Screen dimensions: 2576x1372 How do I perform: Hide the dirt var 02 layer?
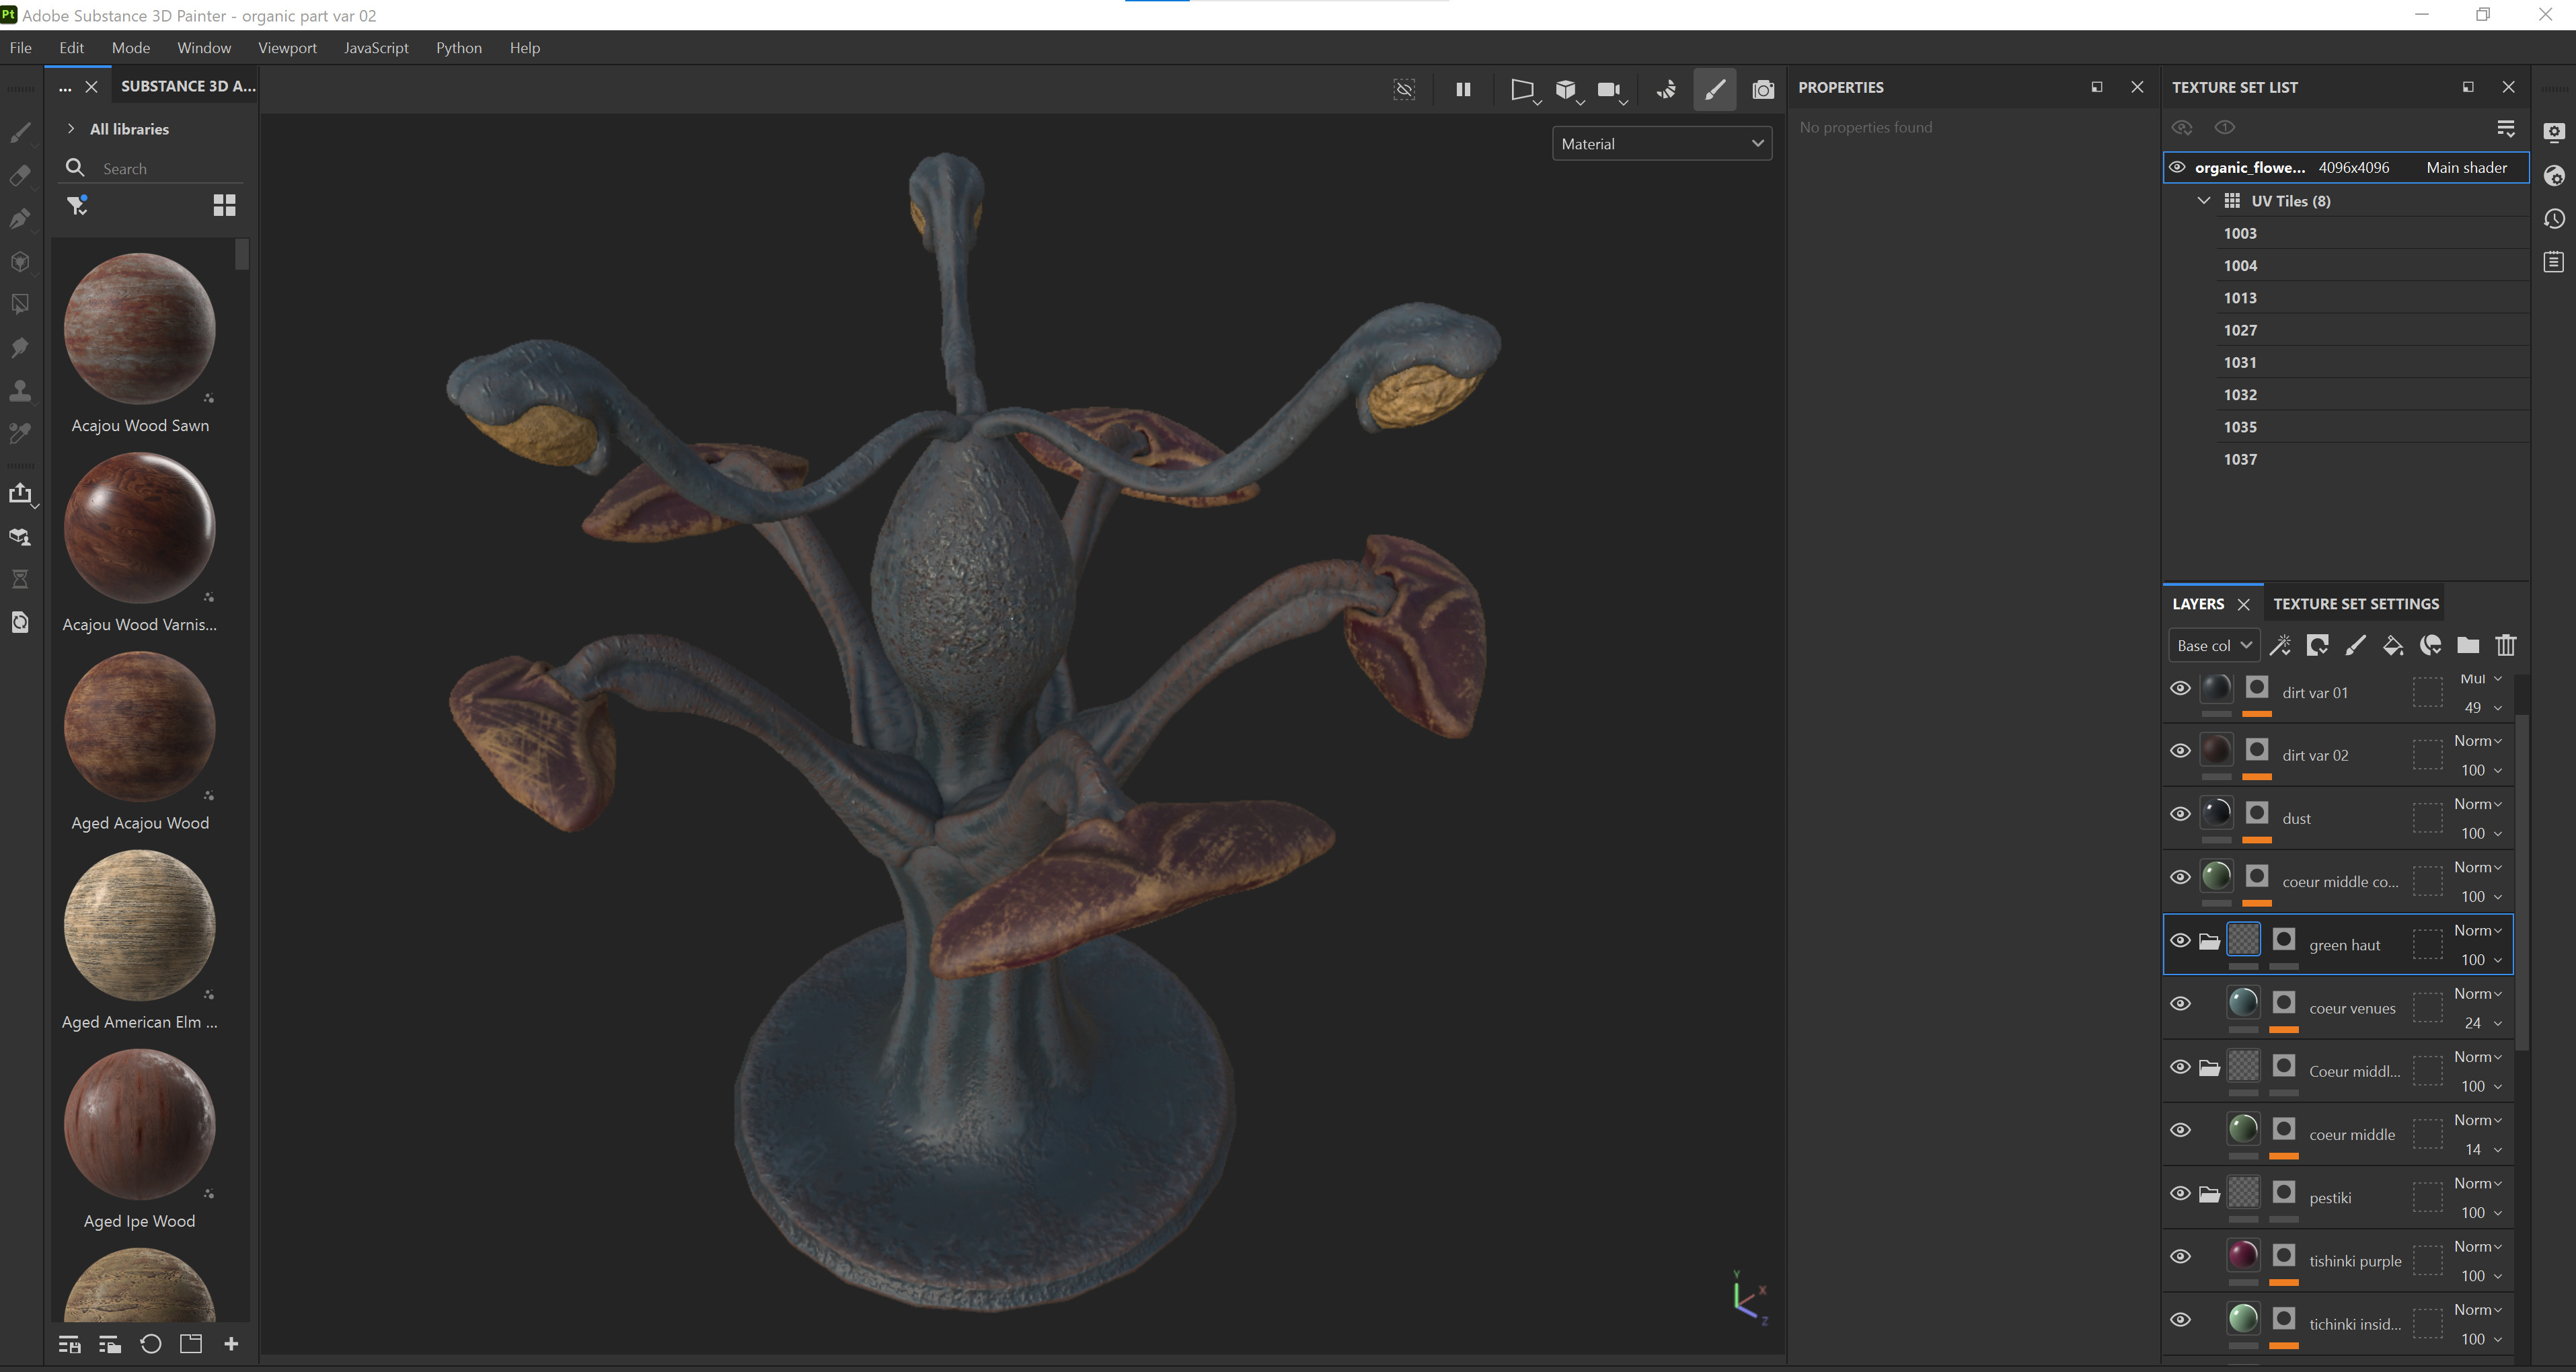pos(2180,751)
